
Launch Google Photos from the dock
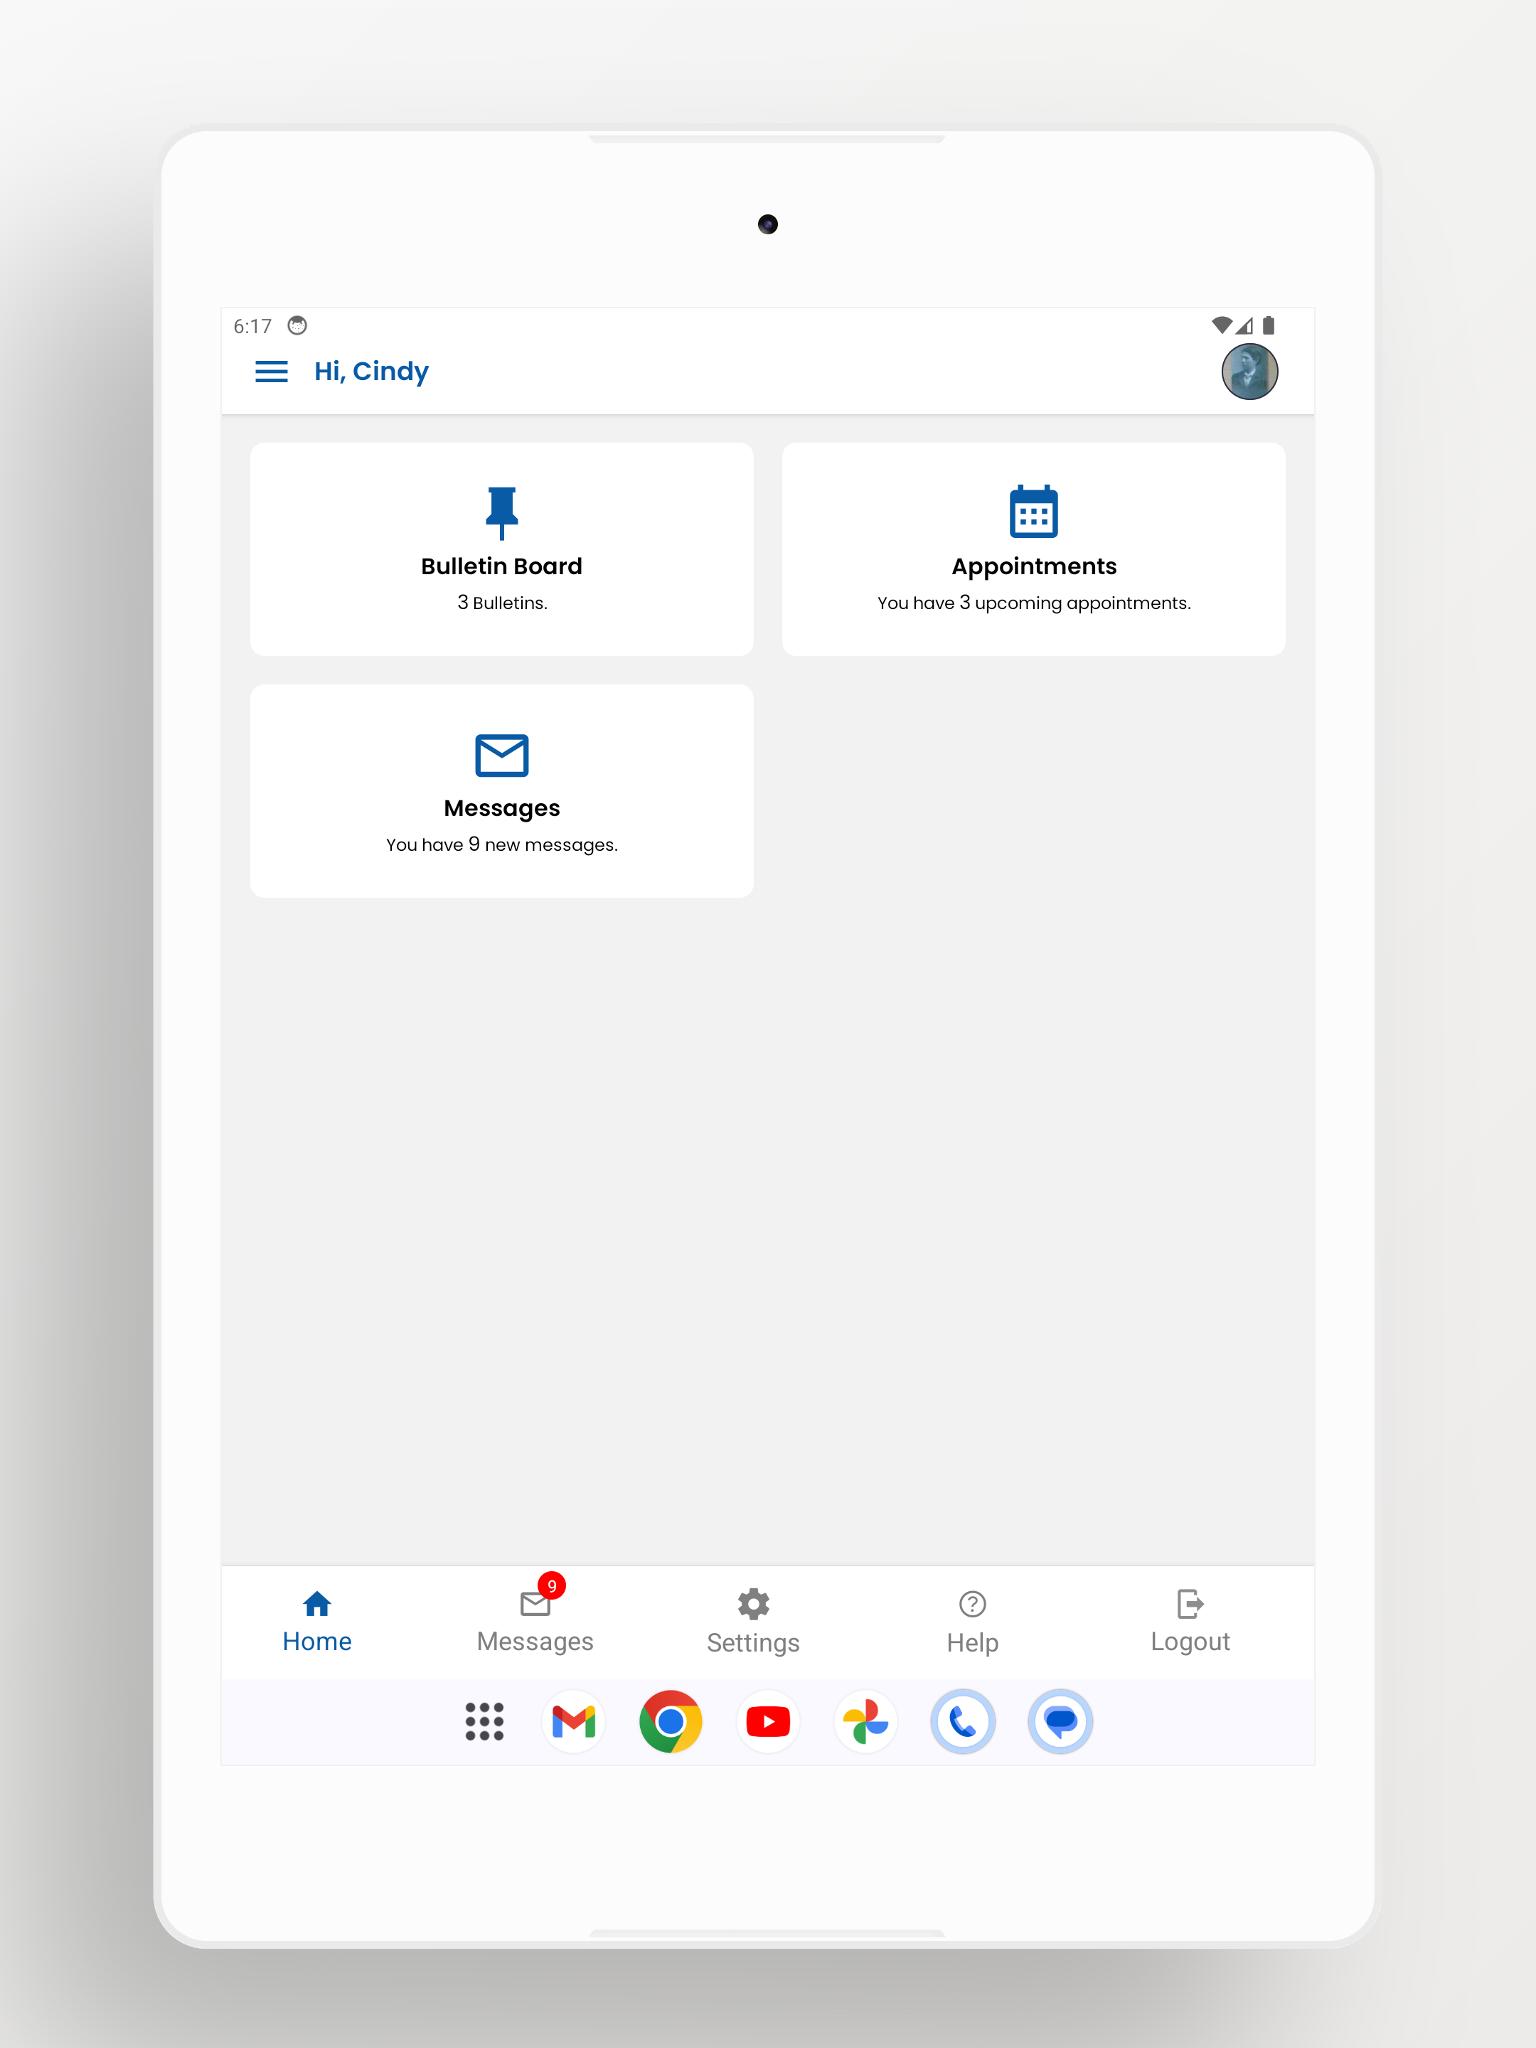click(x=866, y=1722)
